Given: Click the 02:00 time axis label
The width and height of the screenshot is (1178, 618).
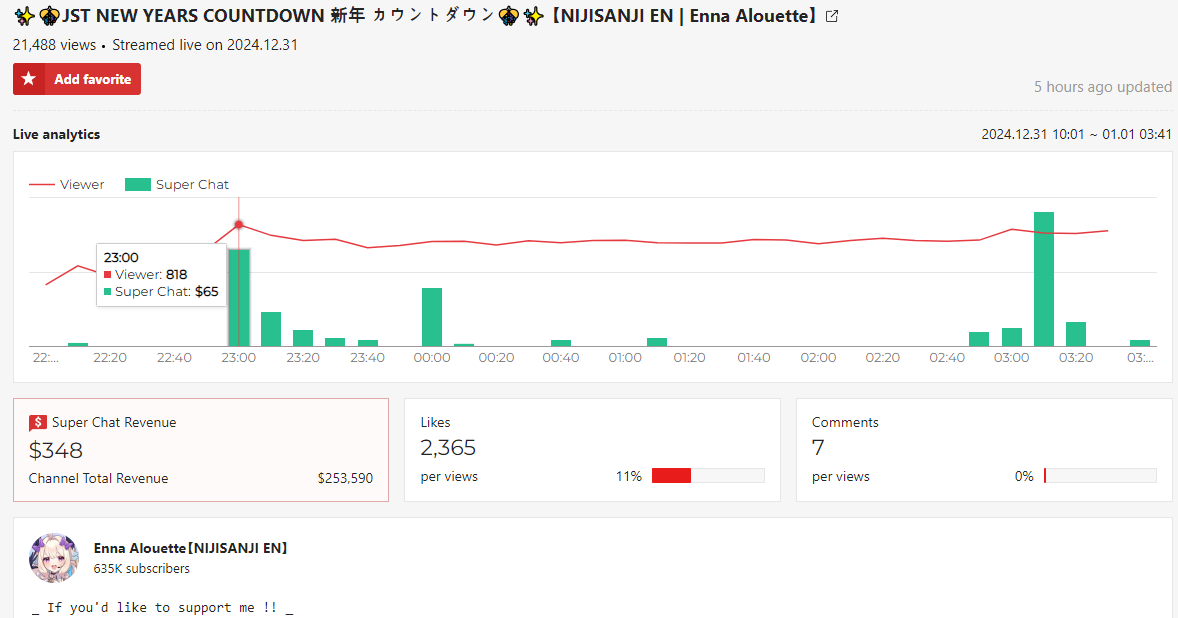Looking at the screenshot, I should (818, 358).
